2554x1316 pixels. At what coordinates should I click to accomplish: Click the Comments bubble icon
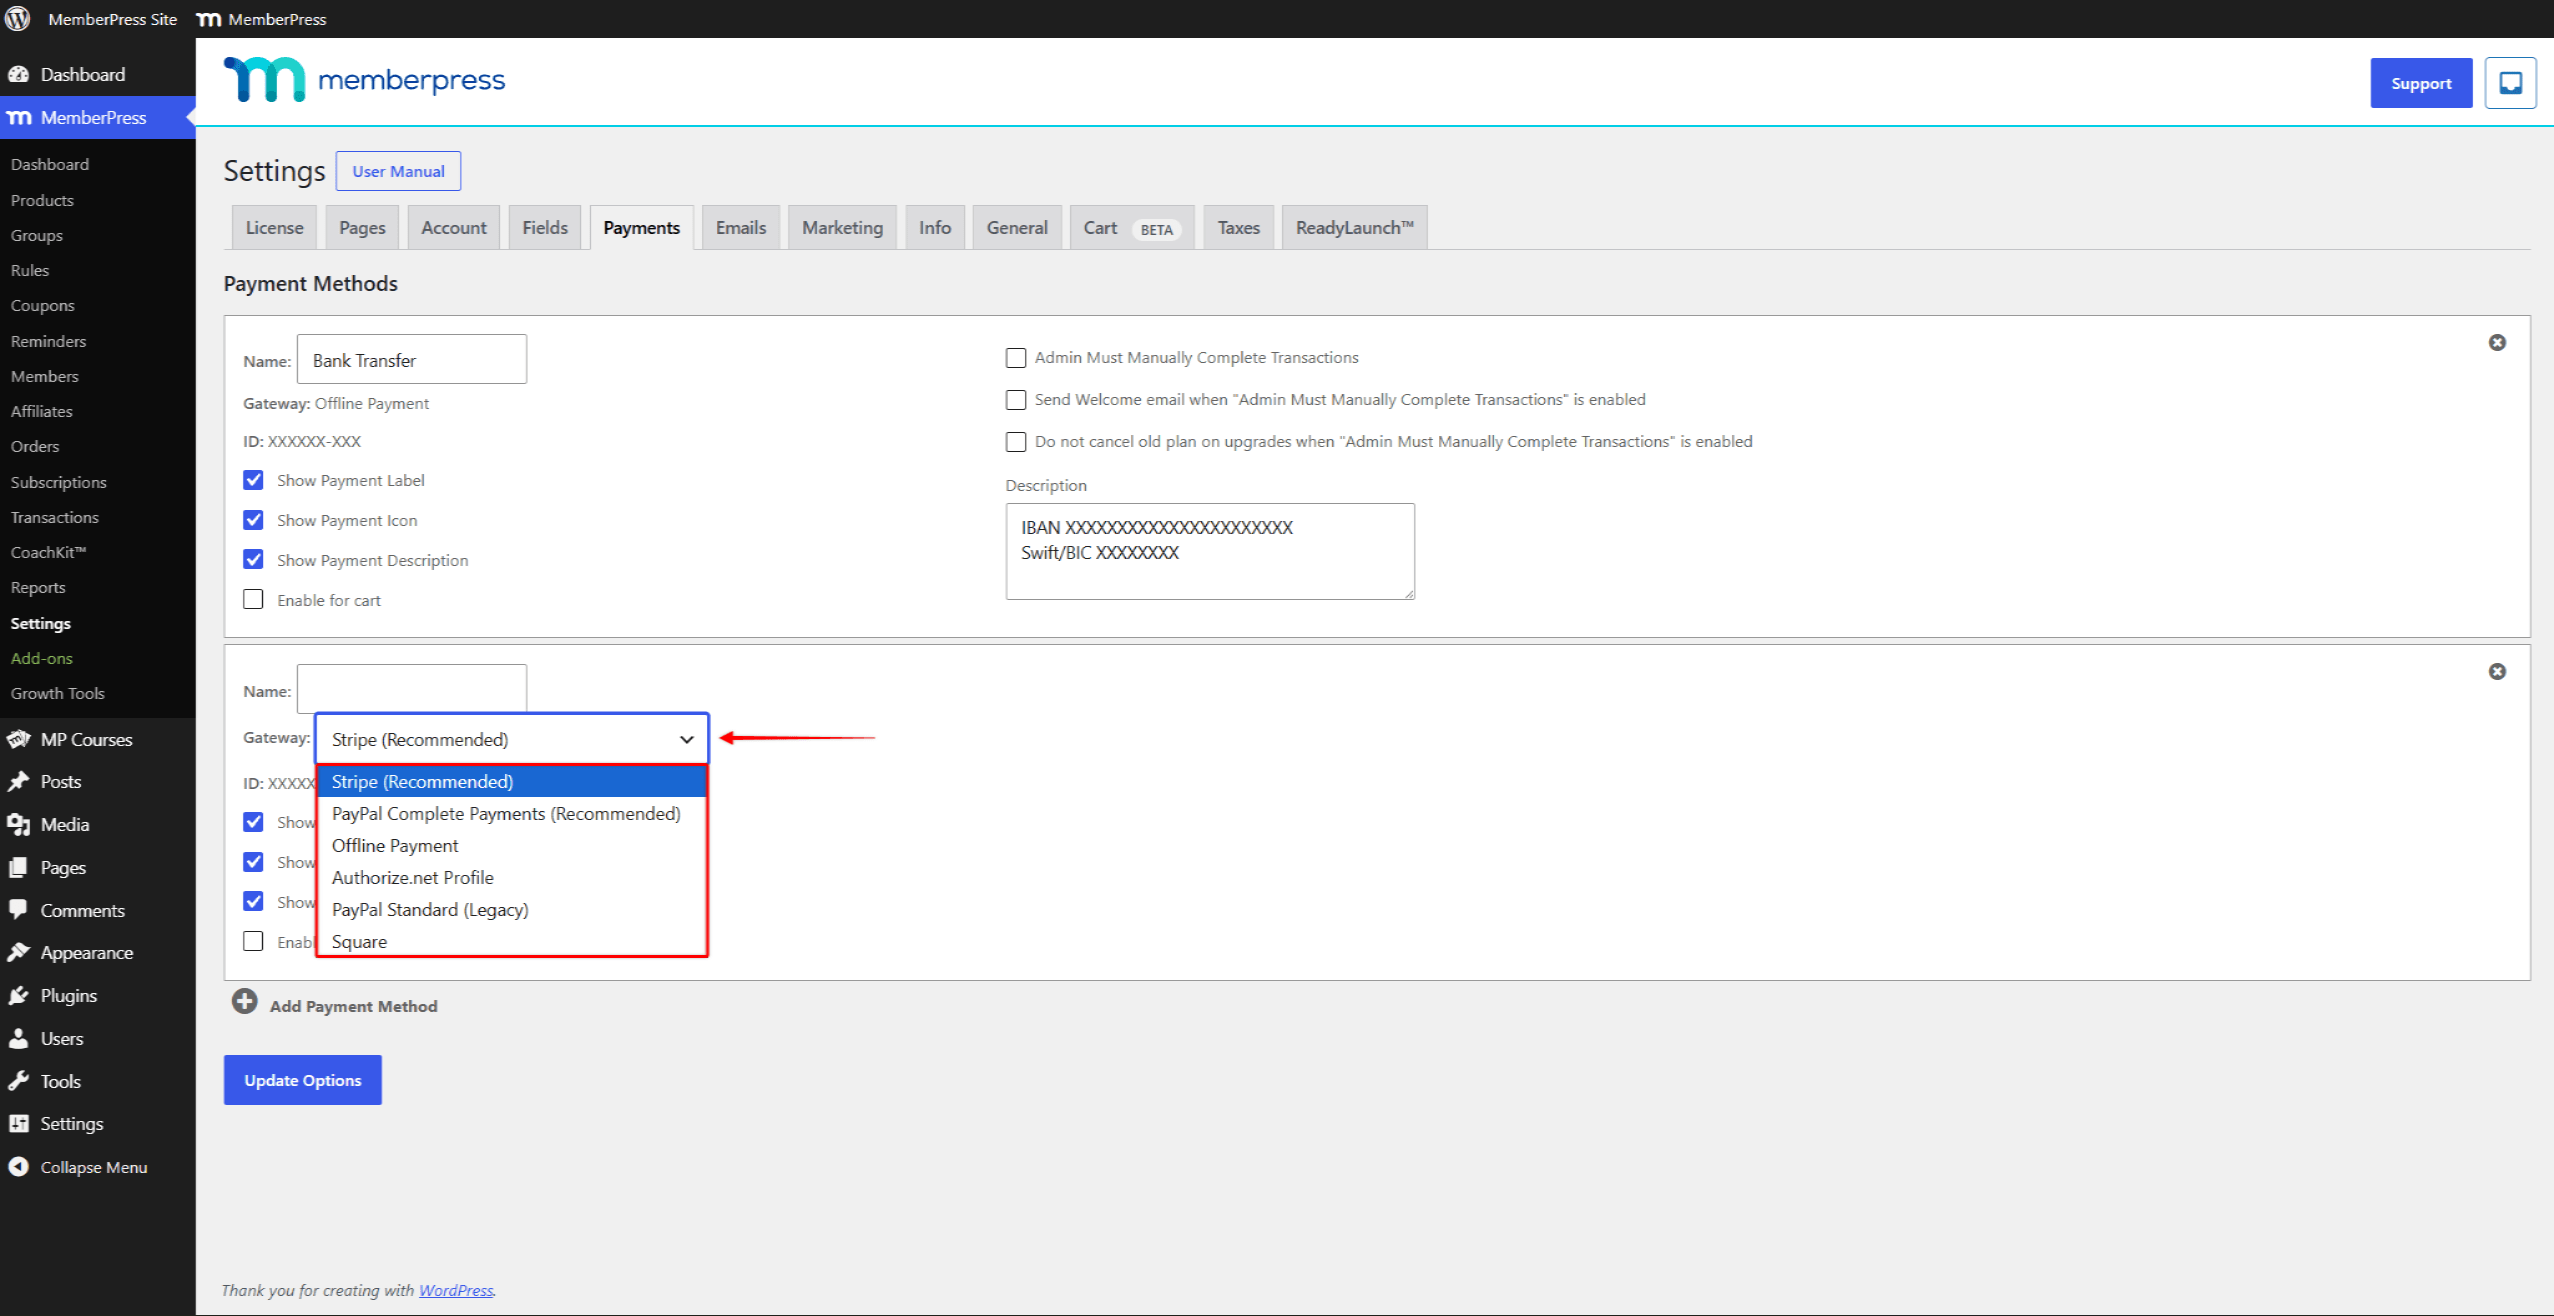pyautogui.click(x=18, y=910)
